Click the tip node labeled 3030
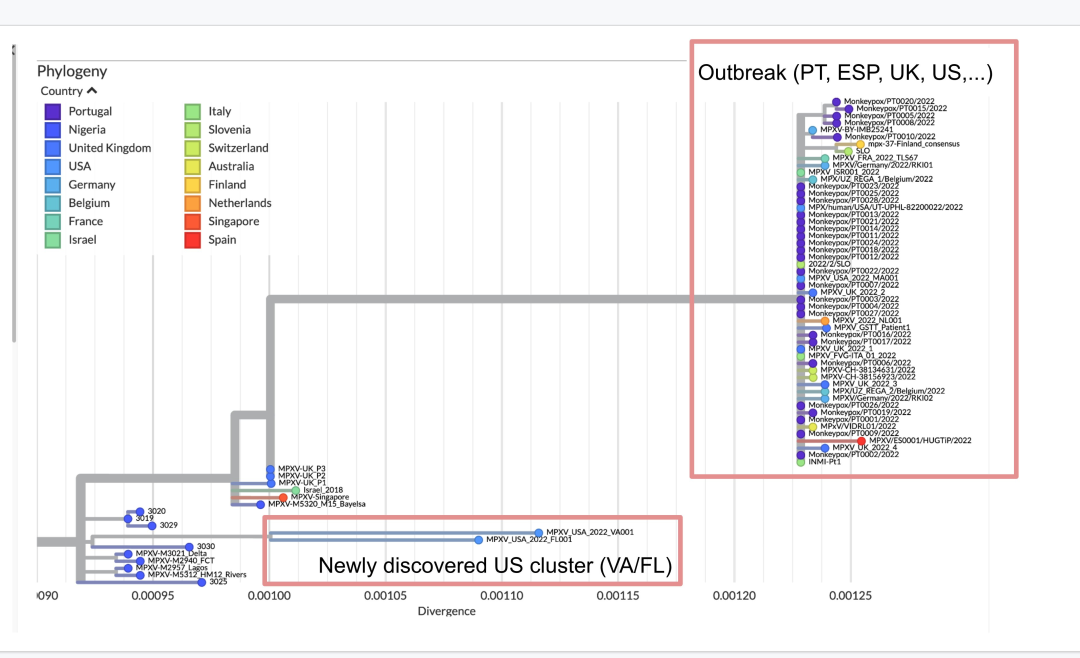The height and width of the screenshot is (658, 1080). 189,547
